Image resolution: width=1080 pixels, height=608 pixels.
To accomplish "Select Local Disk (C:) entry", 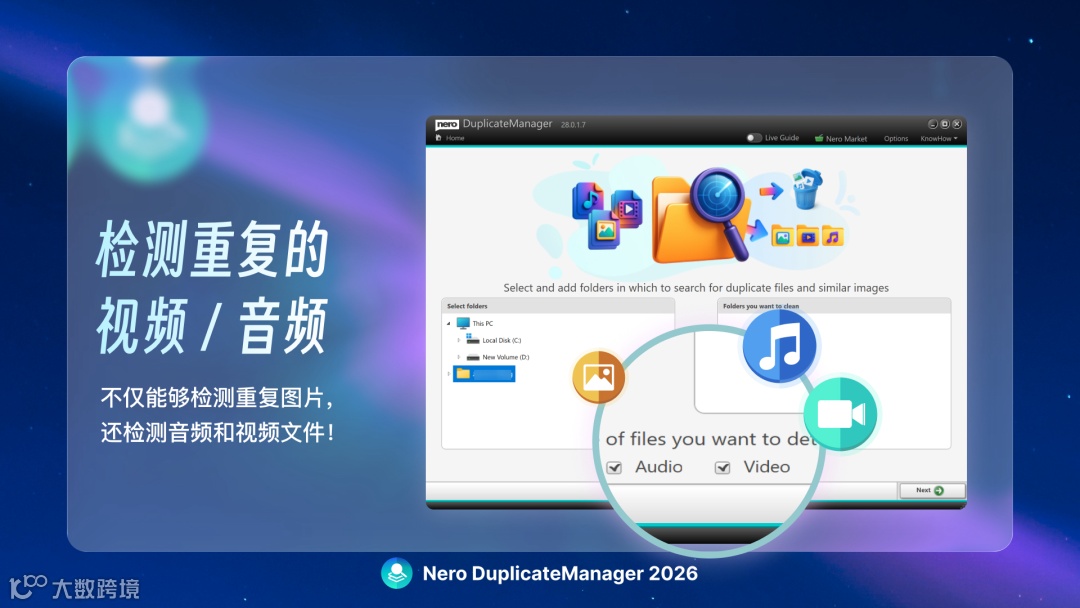I will click(494, 340).
